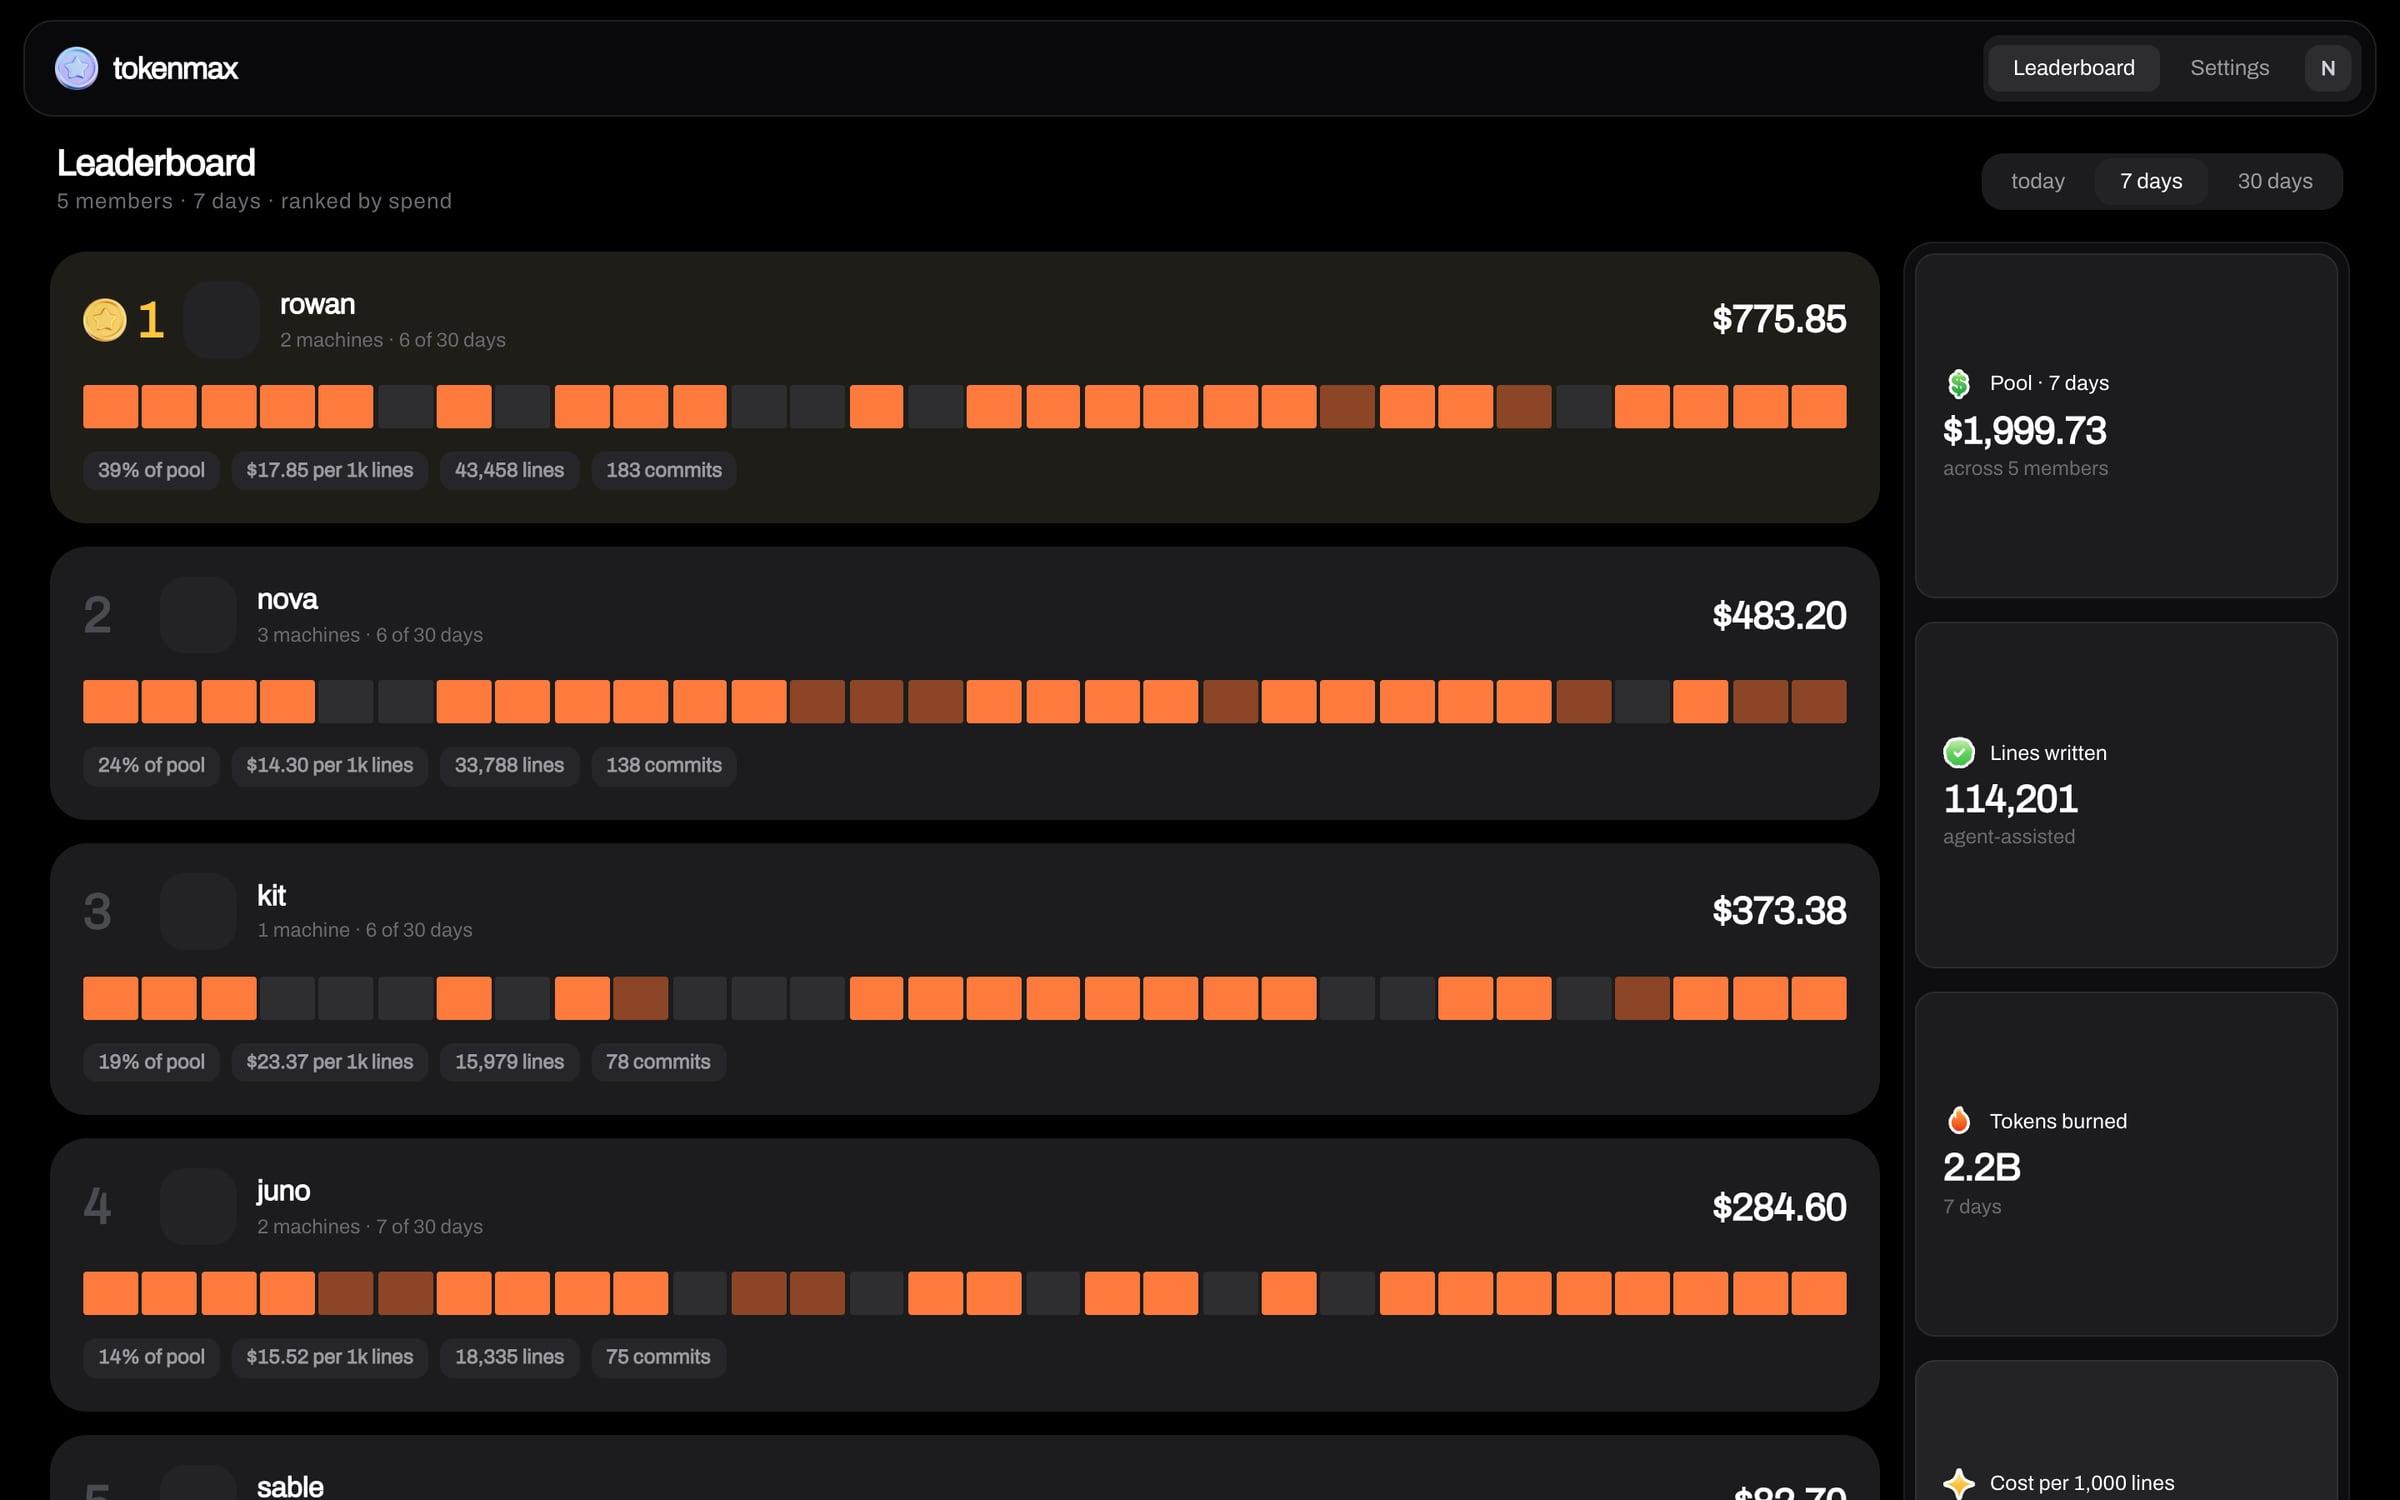Click rowan's avatar placeholder
Image resolution: width=2400 pixels, height=1500 pixels.
(221, 320)
